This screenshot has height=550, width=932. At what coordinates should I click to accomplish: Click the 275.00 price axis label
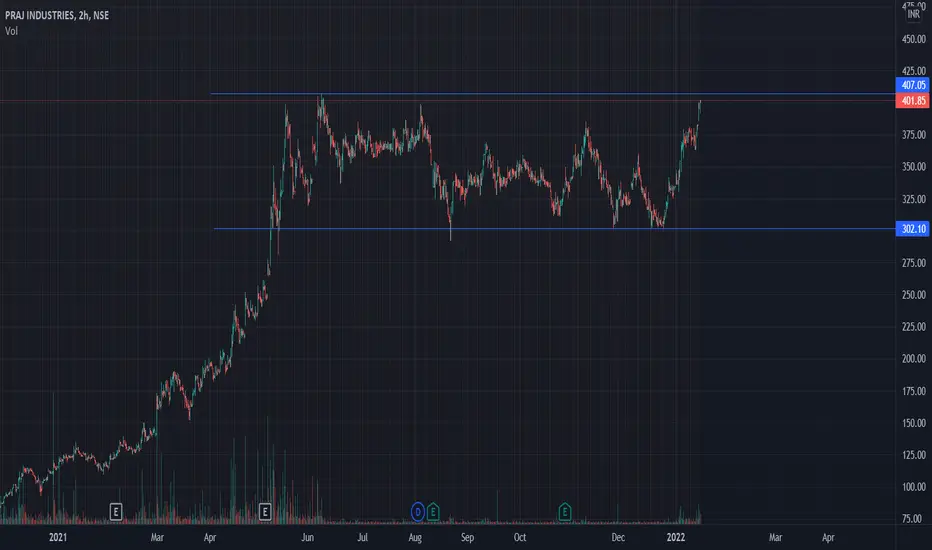pos(914,263)
